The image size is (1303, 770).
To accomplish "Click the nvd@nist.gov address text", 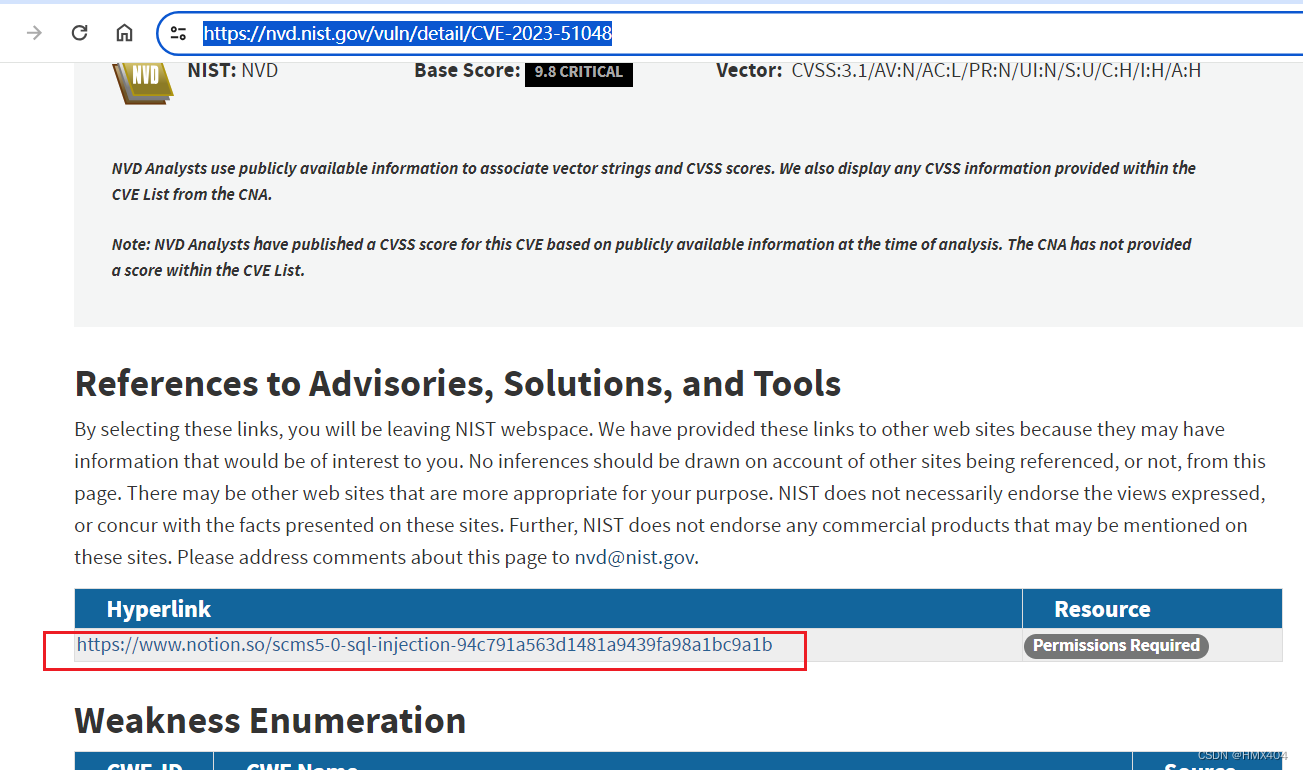I will 634,558.
